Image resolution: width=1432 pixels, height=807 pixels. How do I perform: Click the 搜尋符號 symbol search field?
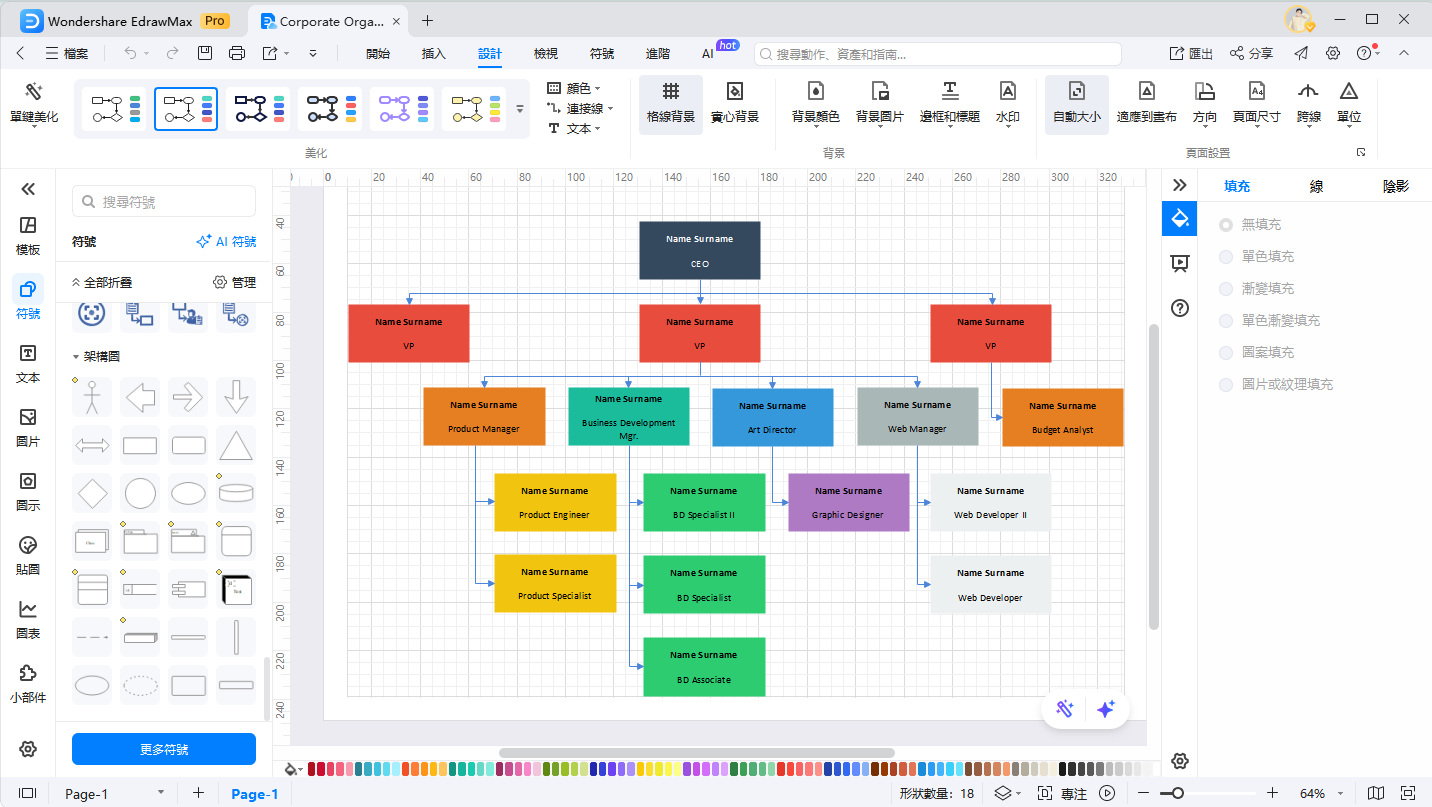coord(164,202)
